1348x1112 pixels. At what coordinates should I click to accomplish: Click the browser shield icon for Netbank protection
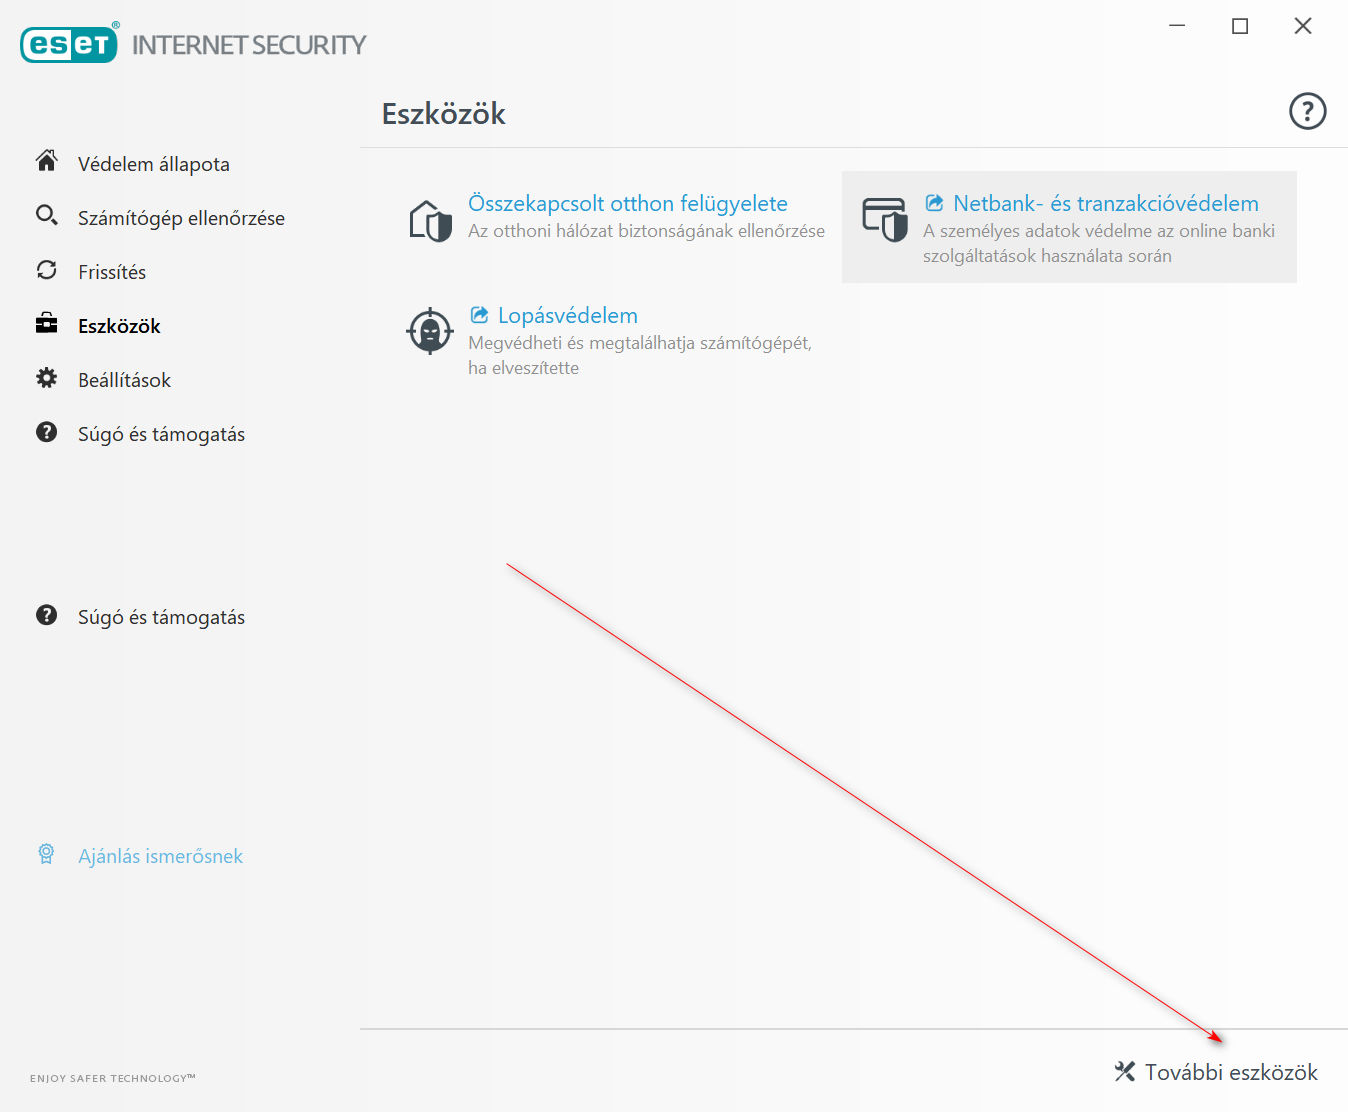pos(884,219)
